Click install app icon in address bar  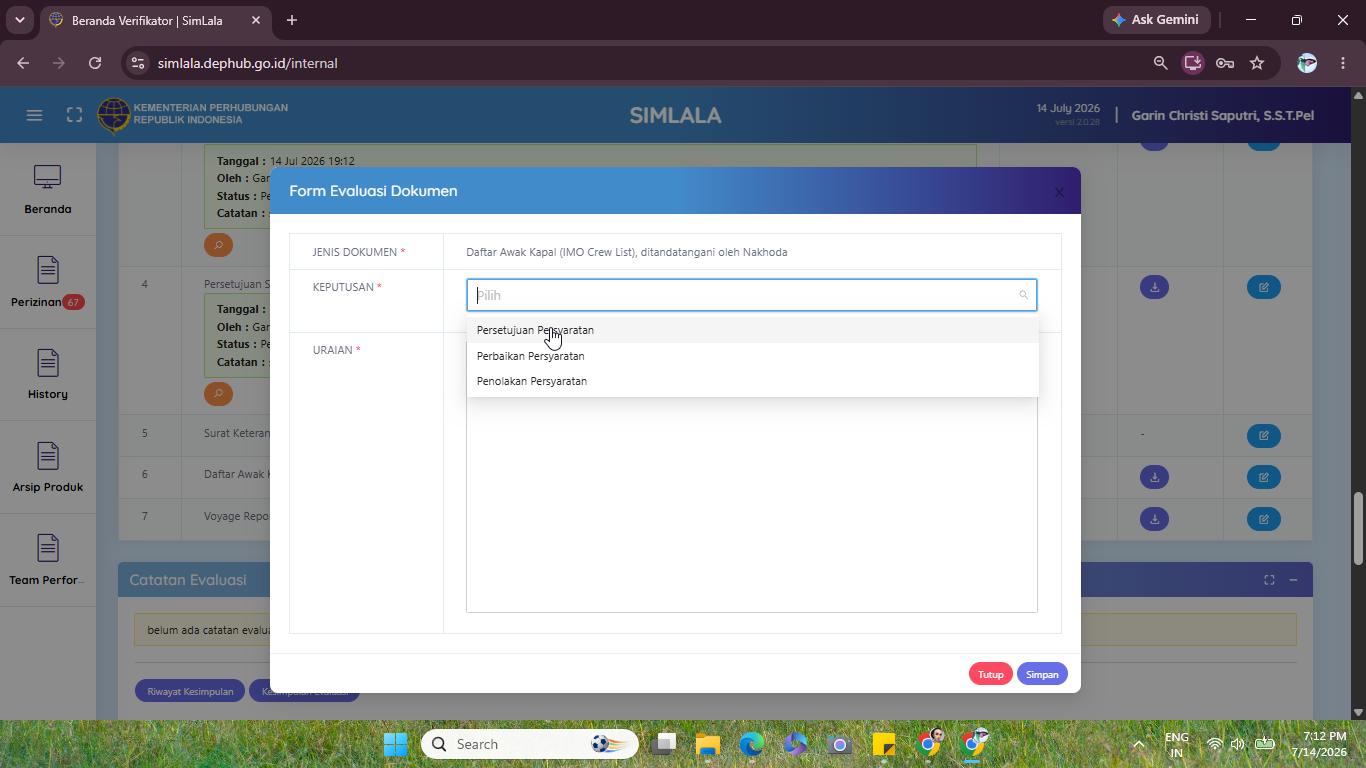1193,63
